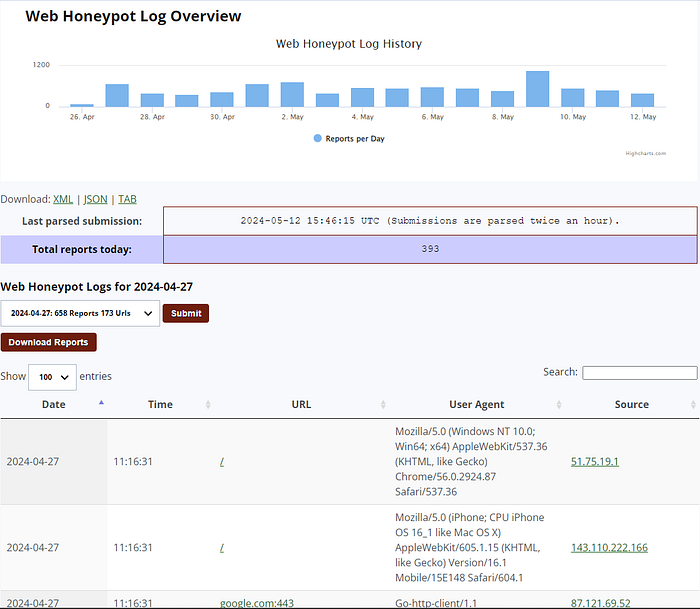Download the JSON log format
The image size is (700, 609).
pos(96,199)
